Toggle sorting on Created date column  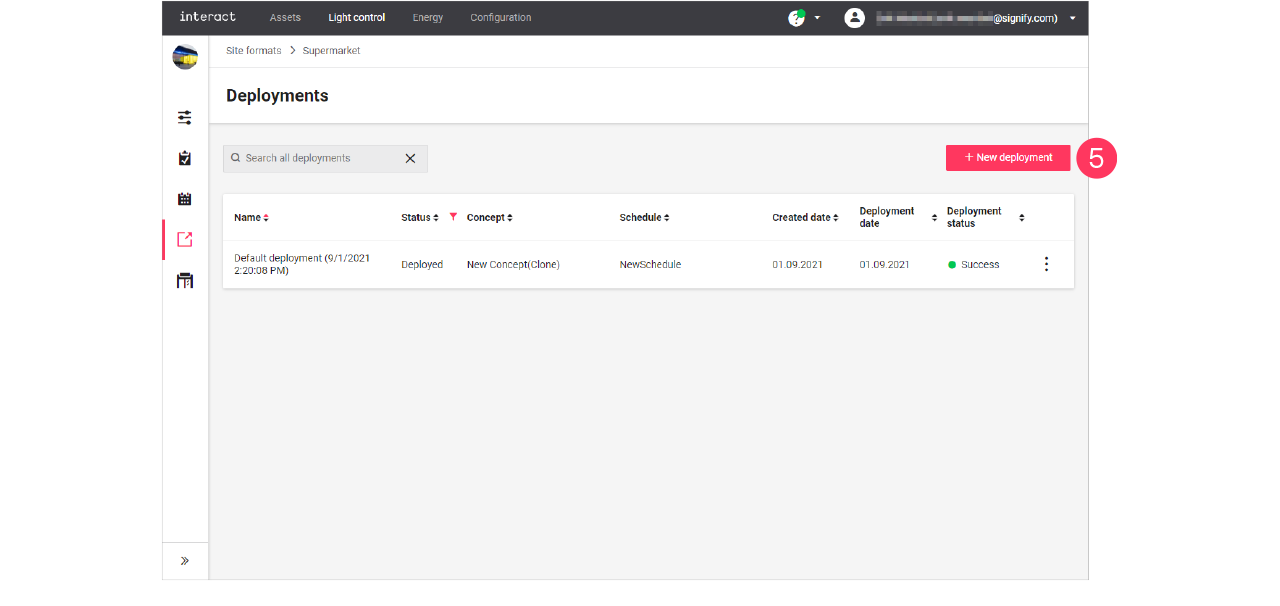[837, 217]
